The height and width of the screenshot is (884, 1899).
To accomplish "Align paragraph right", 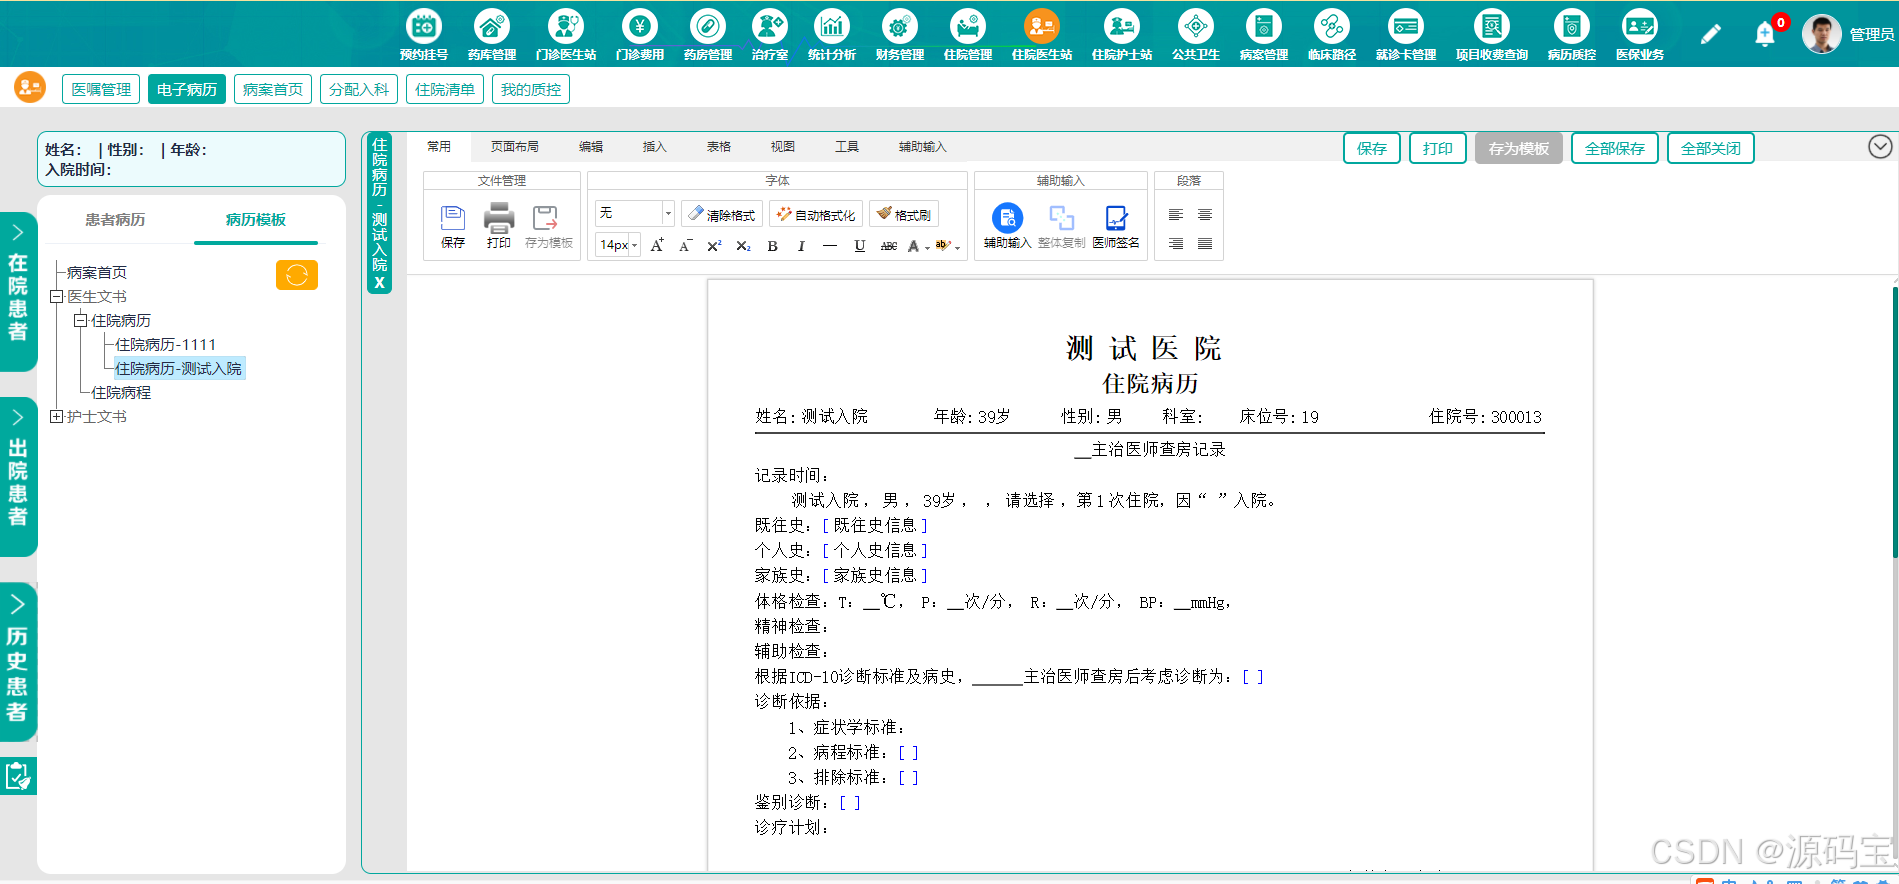I will [x=1176, y=244].
